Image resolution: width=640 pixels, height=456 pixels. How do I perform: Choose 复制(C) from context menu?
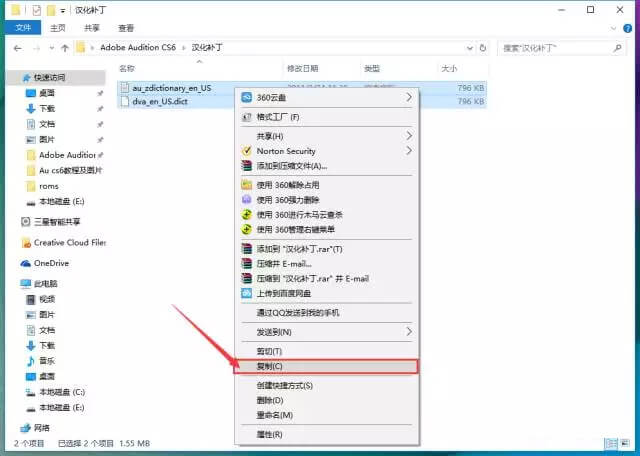327,366
